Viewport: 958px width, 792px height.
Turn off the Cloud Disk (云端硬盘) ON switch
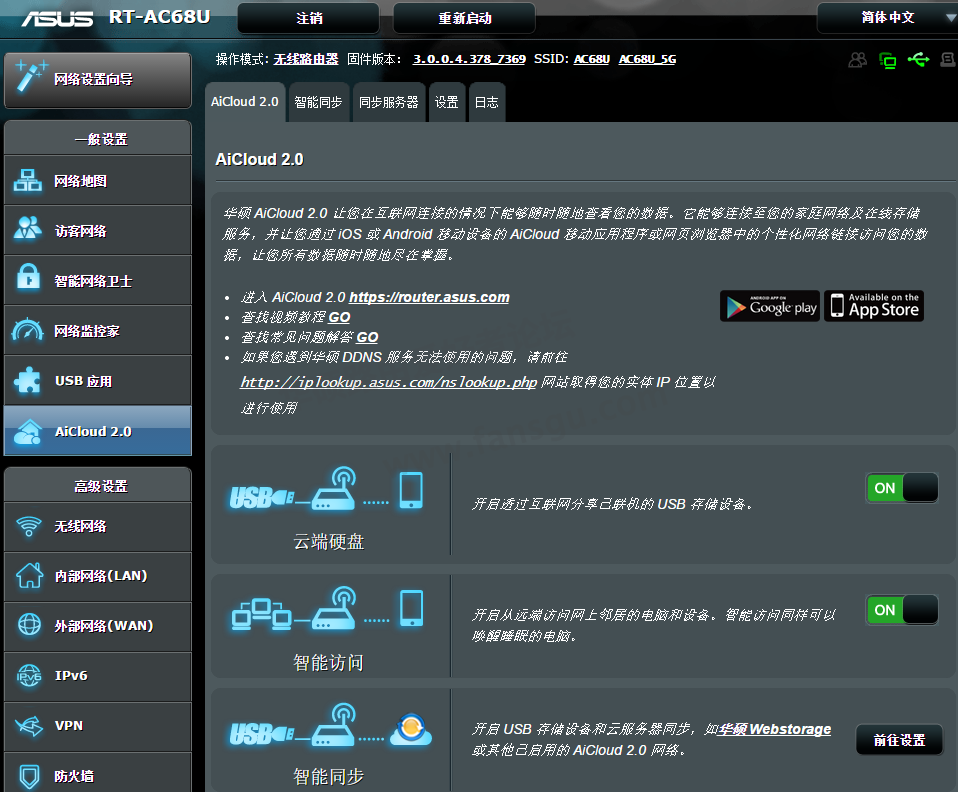click(902, 488)
